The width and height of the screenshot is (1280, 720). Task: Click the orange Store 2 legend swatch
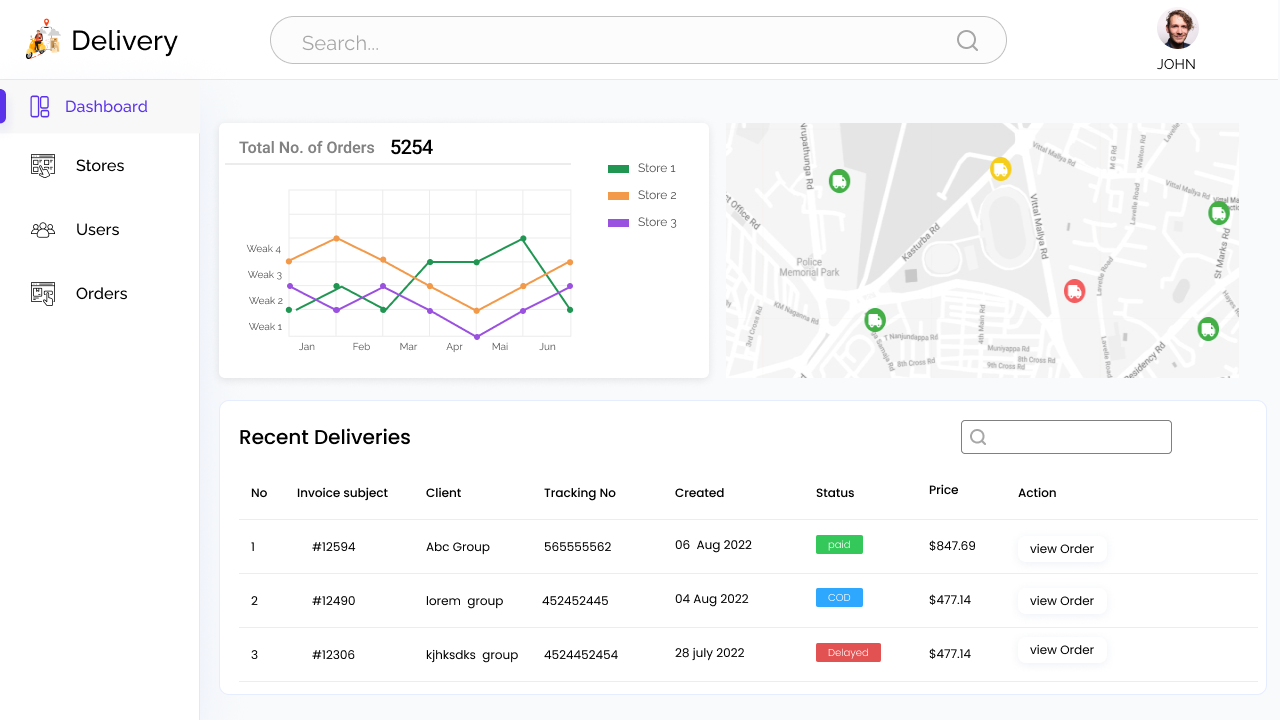tap(618, 196)
